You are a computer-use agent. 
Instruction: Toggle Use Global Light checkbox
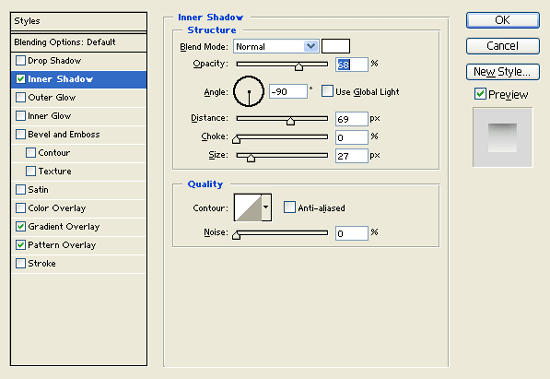click(x=327, y=91)
